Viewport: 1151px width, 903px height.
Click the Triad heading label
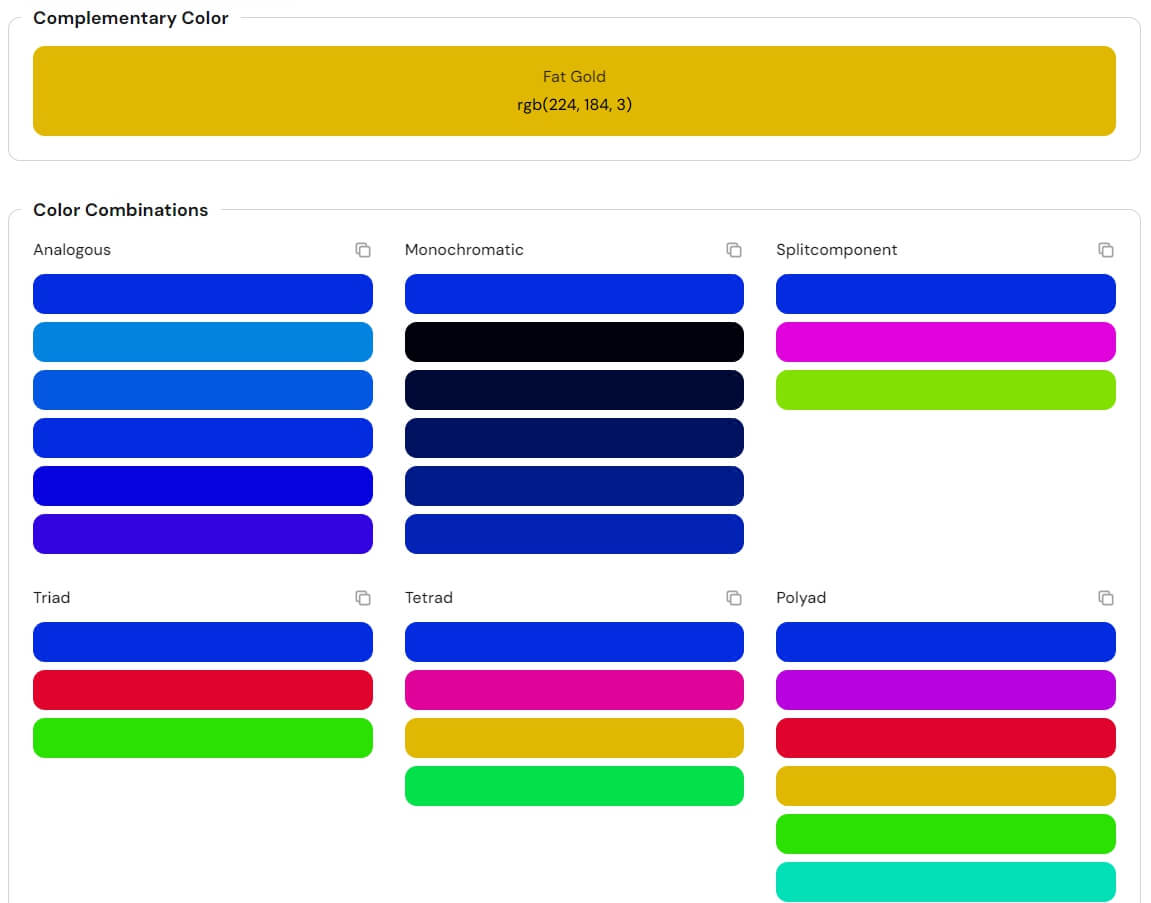(x=51, y=598)
